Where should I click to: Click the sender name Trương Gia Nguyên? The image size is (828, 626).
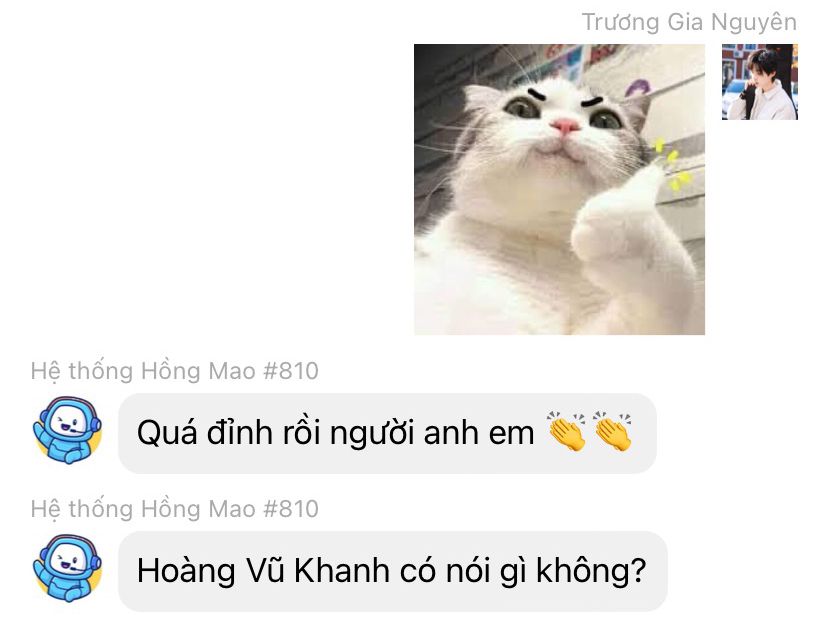[x=689, y=22]
